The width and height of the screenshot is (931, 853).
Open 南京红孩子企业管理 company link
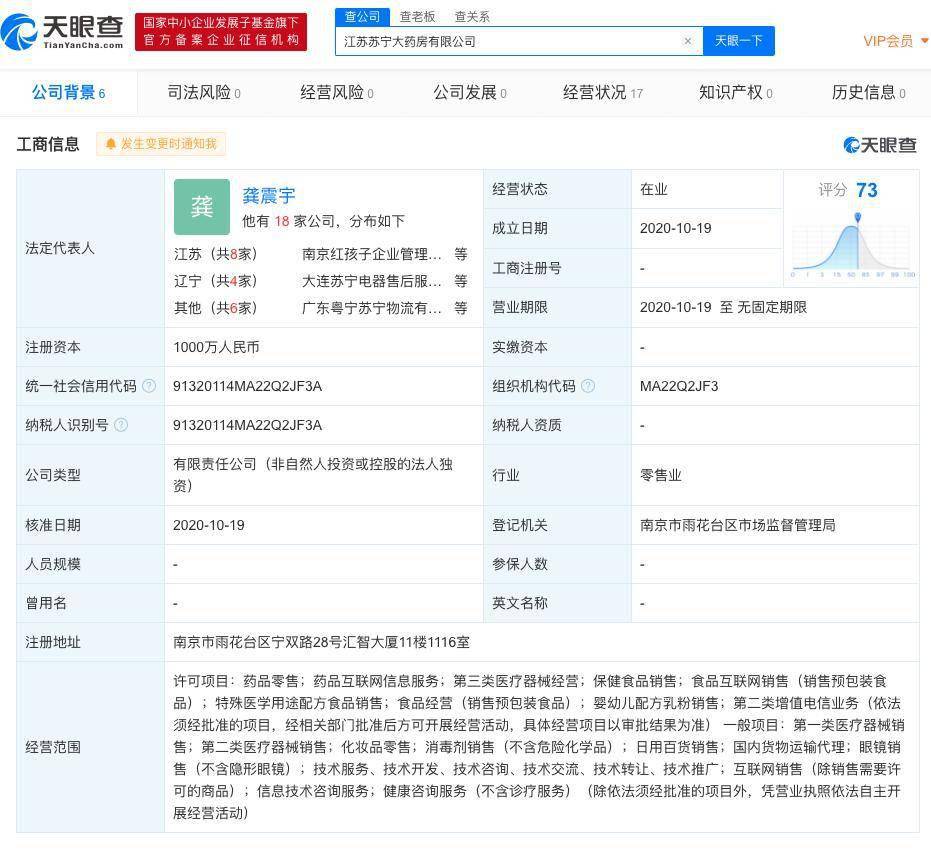372,255
